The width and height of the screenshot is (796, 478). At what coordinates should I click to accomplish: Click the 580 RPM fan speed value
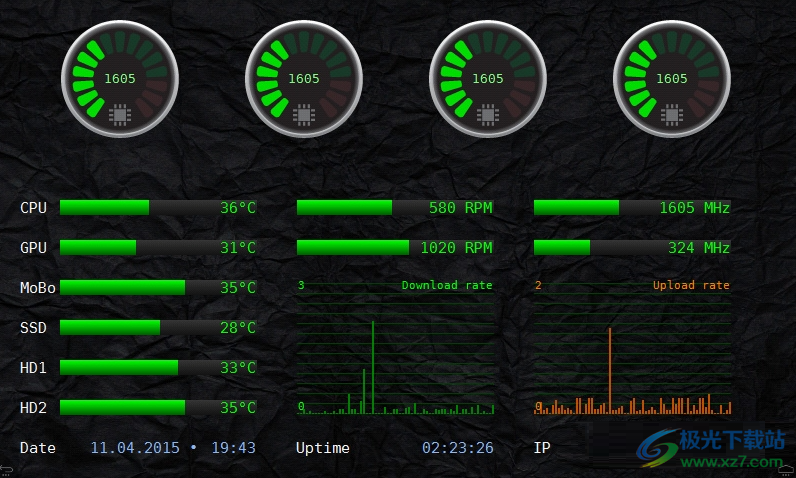click(x=460, y=208)
